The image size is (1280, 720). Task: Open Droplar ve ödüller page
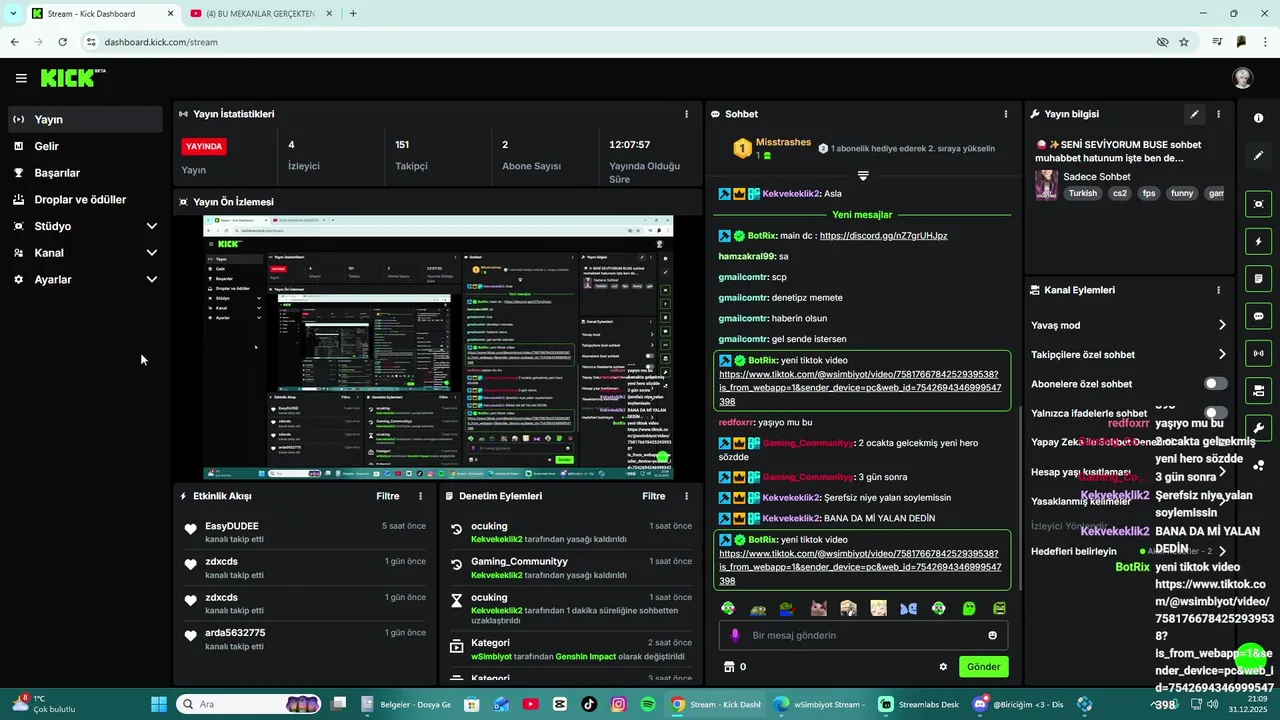coord(85,199)
